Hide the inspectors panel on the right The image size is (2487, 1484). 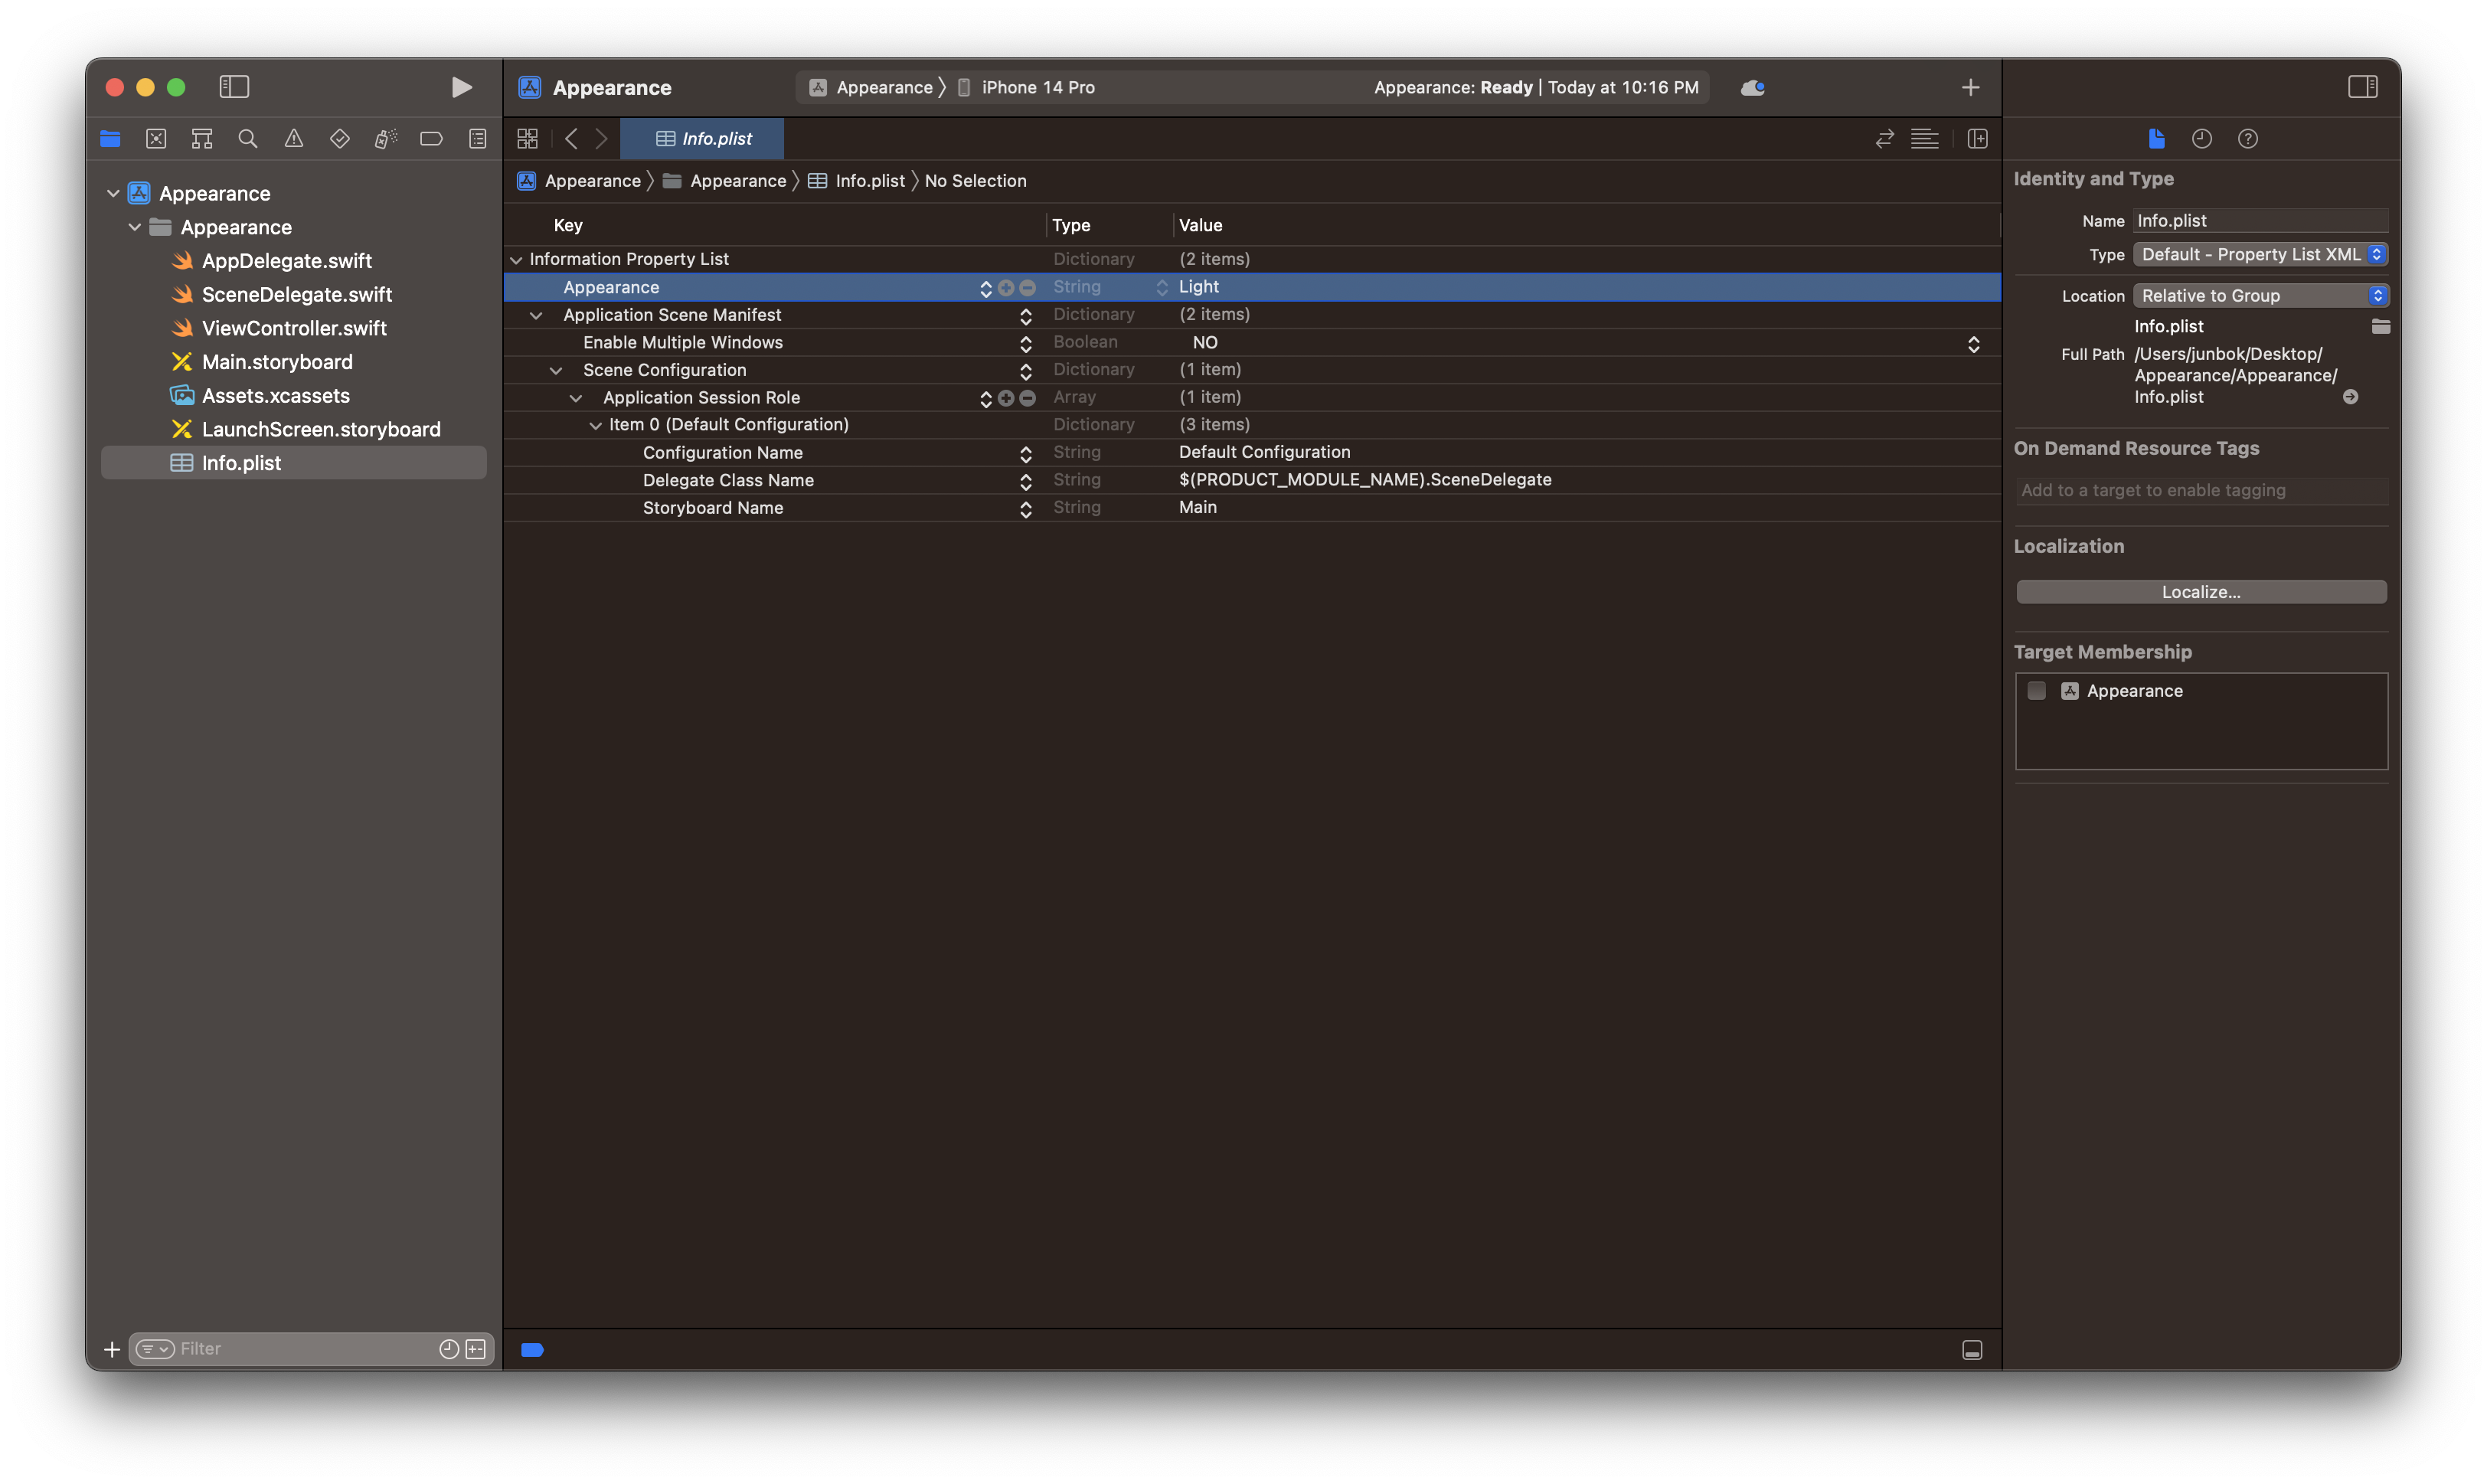(2362, 87)
